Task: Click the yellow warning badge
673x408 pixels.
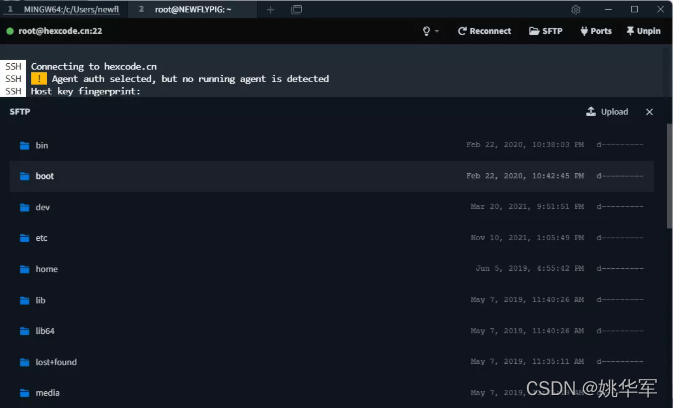Action: click(x=39, y=79)
